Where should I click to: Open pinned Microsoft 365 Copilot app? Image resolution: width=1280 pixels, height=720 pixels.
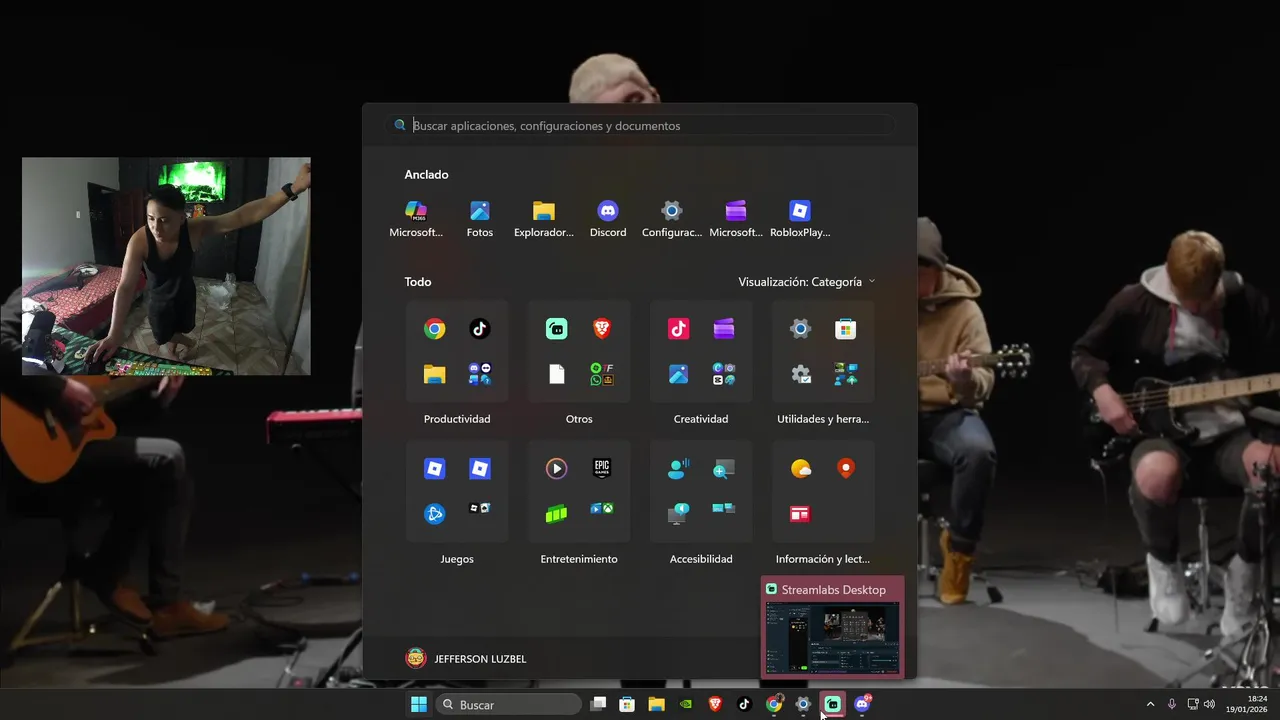click(416, 218)
